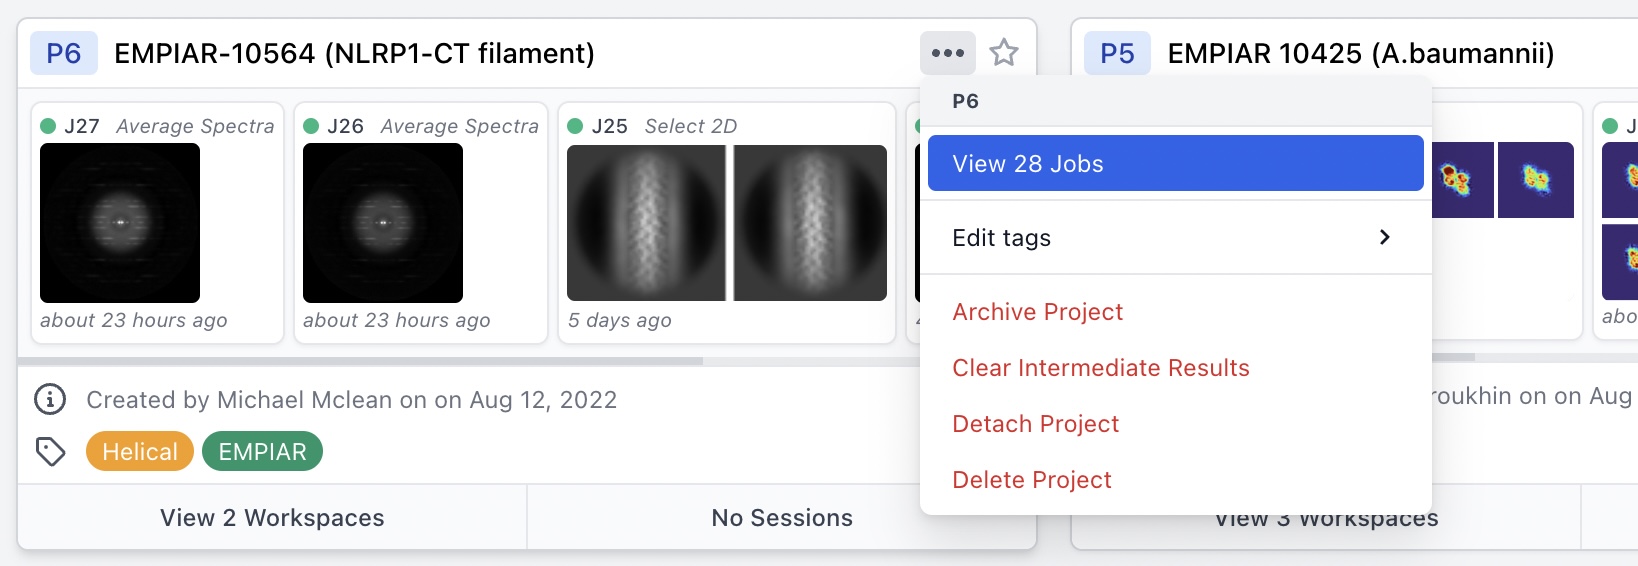The image size is (1638, 566).
Task: Click the No Sessions button
Action: click(x=781, y=518)
